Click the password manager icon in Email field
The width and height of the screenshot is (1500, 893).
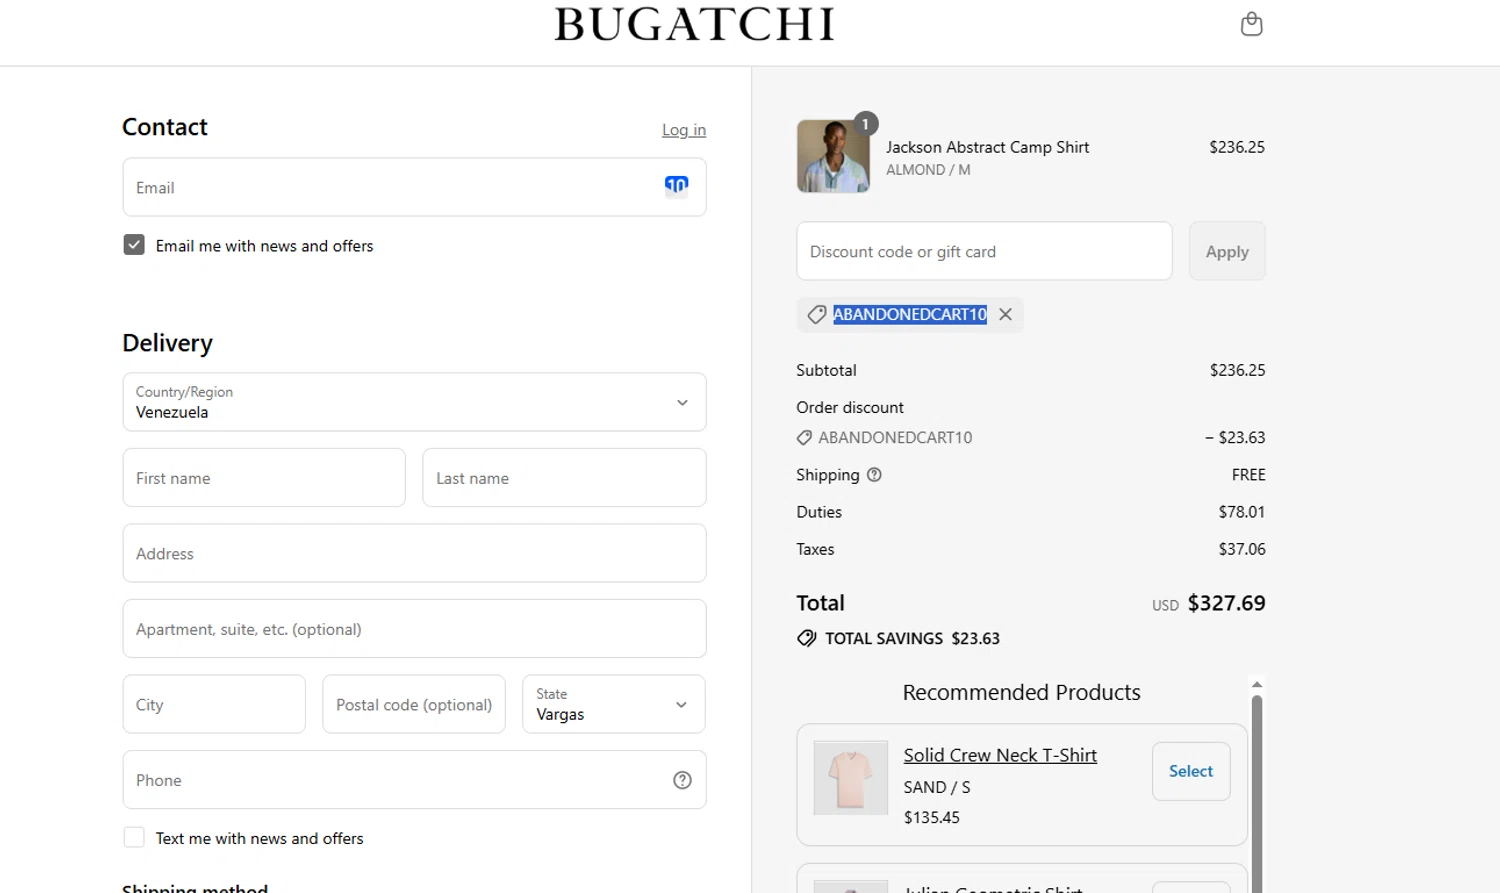(x=677, y=185)
